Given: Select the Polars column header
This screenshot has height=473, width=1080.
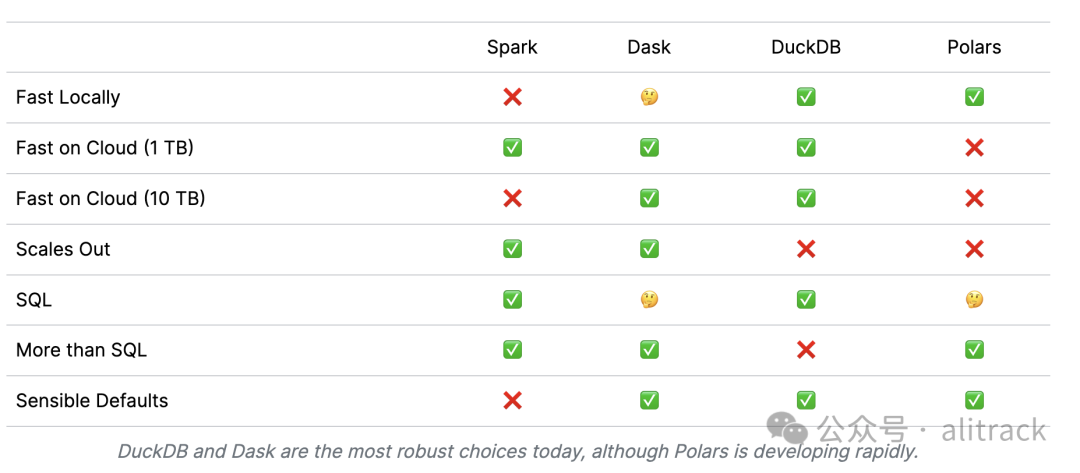Looking at the screenshot, I should [974, 47].
